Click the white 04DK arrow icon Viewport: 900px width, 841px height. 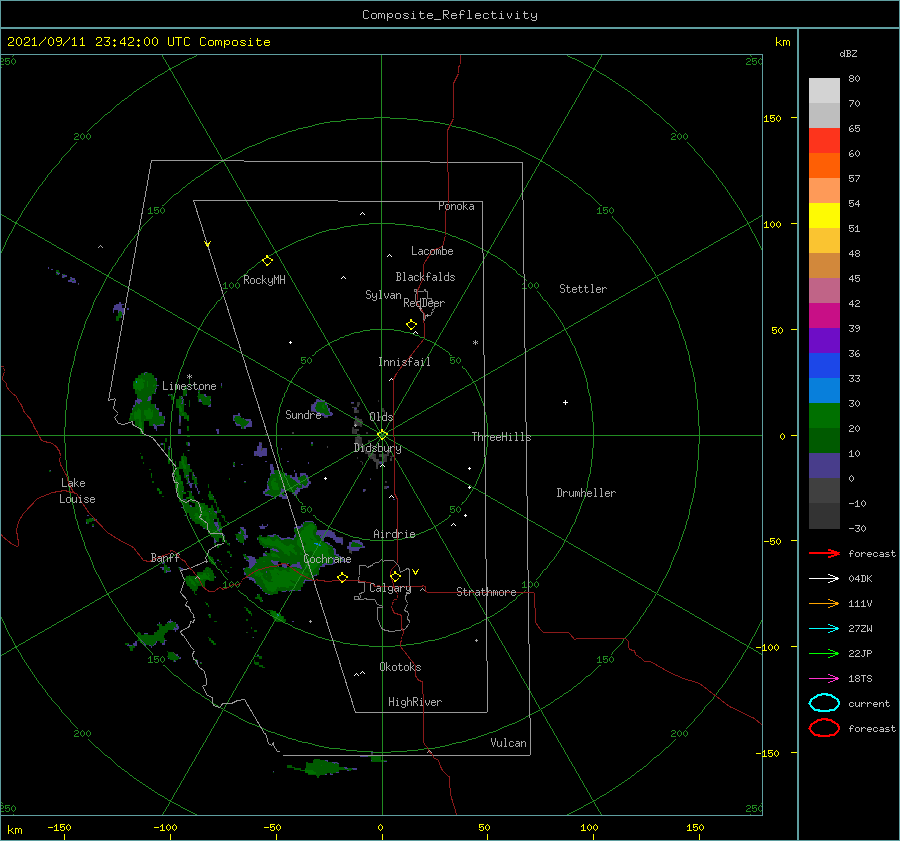824,578
